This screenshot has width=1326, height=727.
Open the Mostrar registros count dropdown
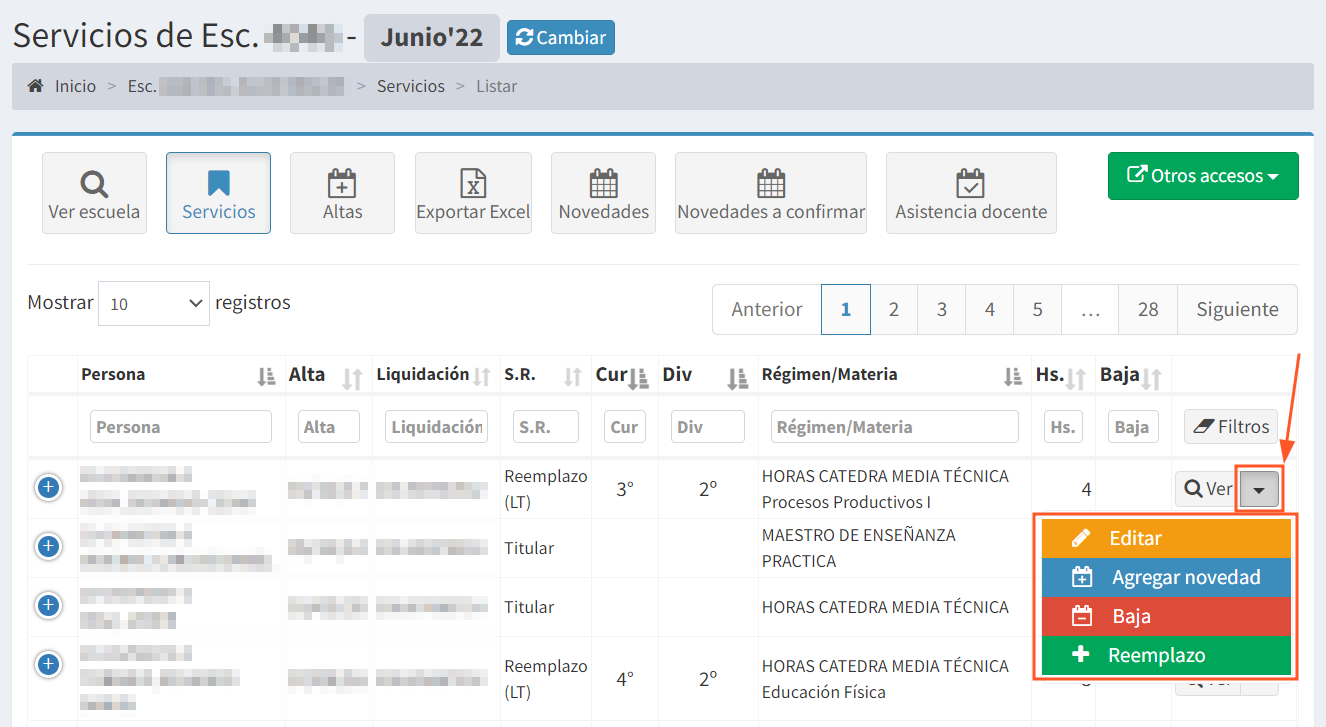tap(154, 303)
